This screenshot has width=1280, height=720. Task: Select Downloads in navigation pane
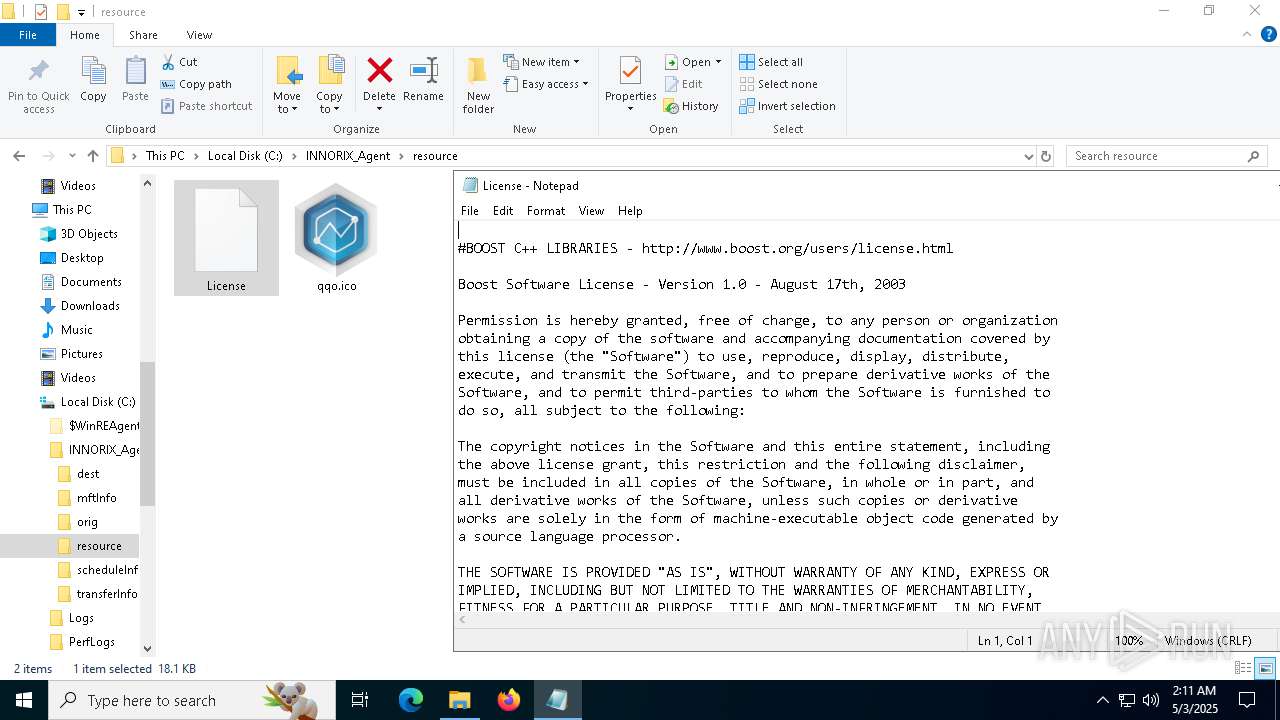[x=90, y=306]
